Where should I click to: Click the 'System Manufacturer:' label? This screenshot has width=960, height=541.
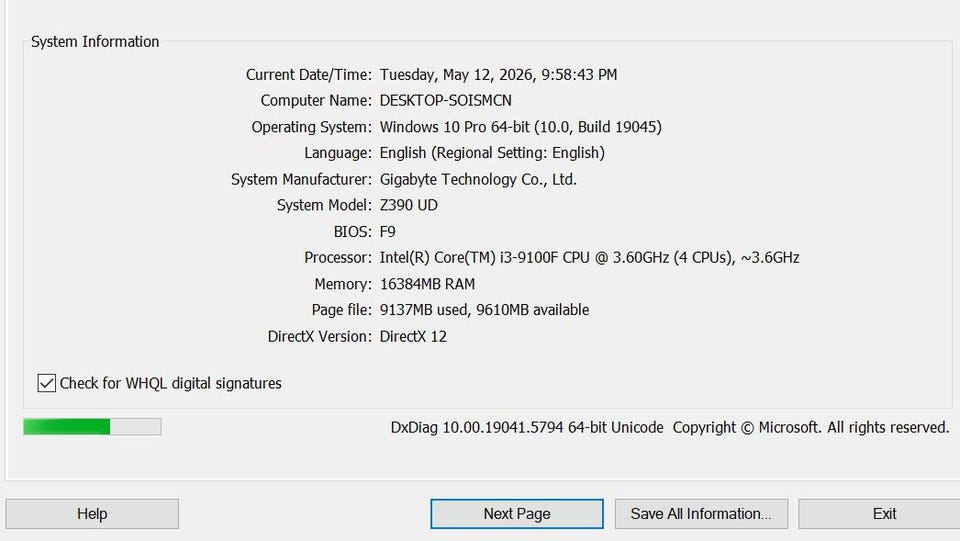coord(301,179)
